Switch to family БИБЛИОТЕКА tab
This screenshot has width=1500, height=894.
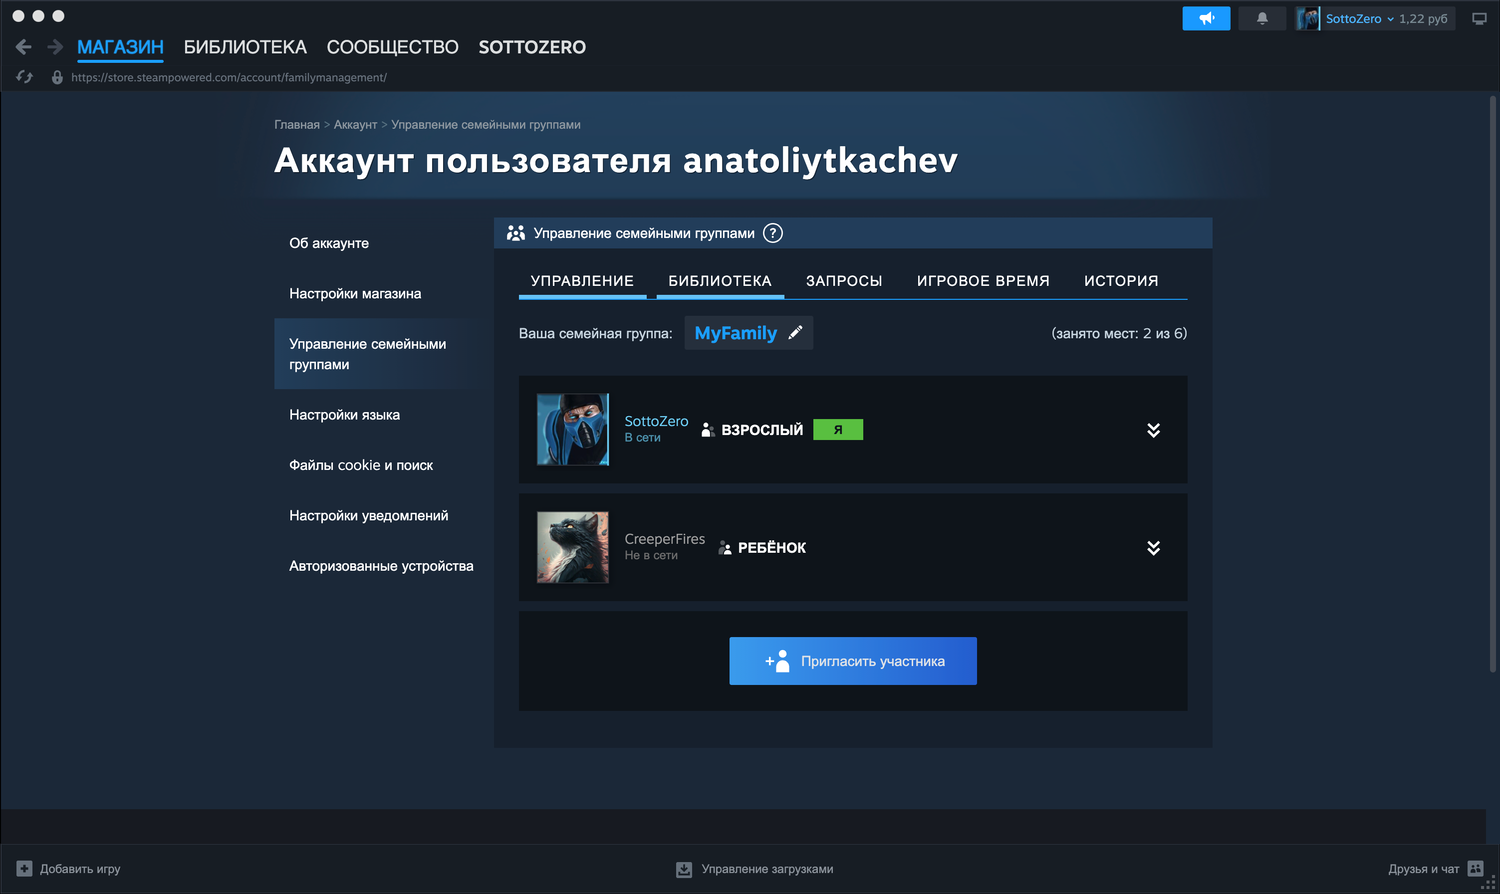pos(720,281)
